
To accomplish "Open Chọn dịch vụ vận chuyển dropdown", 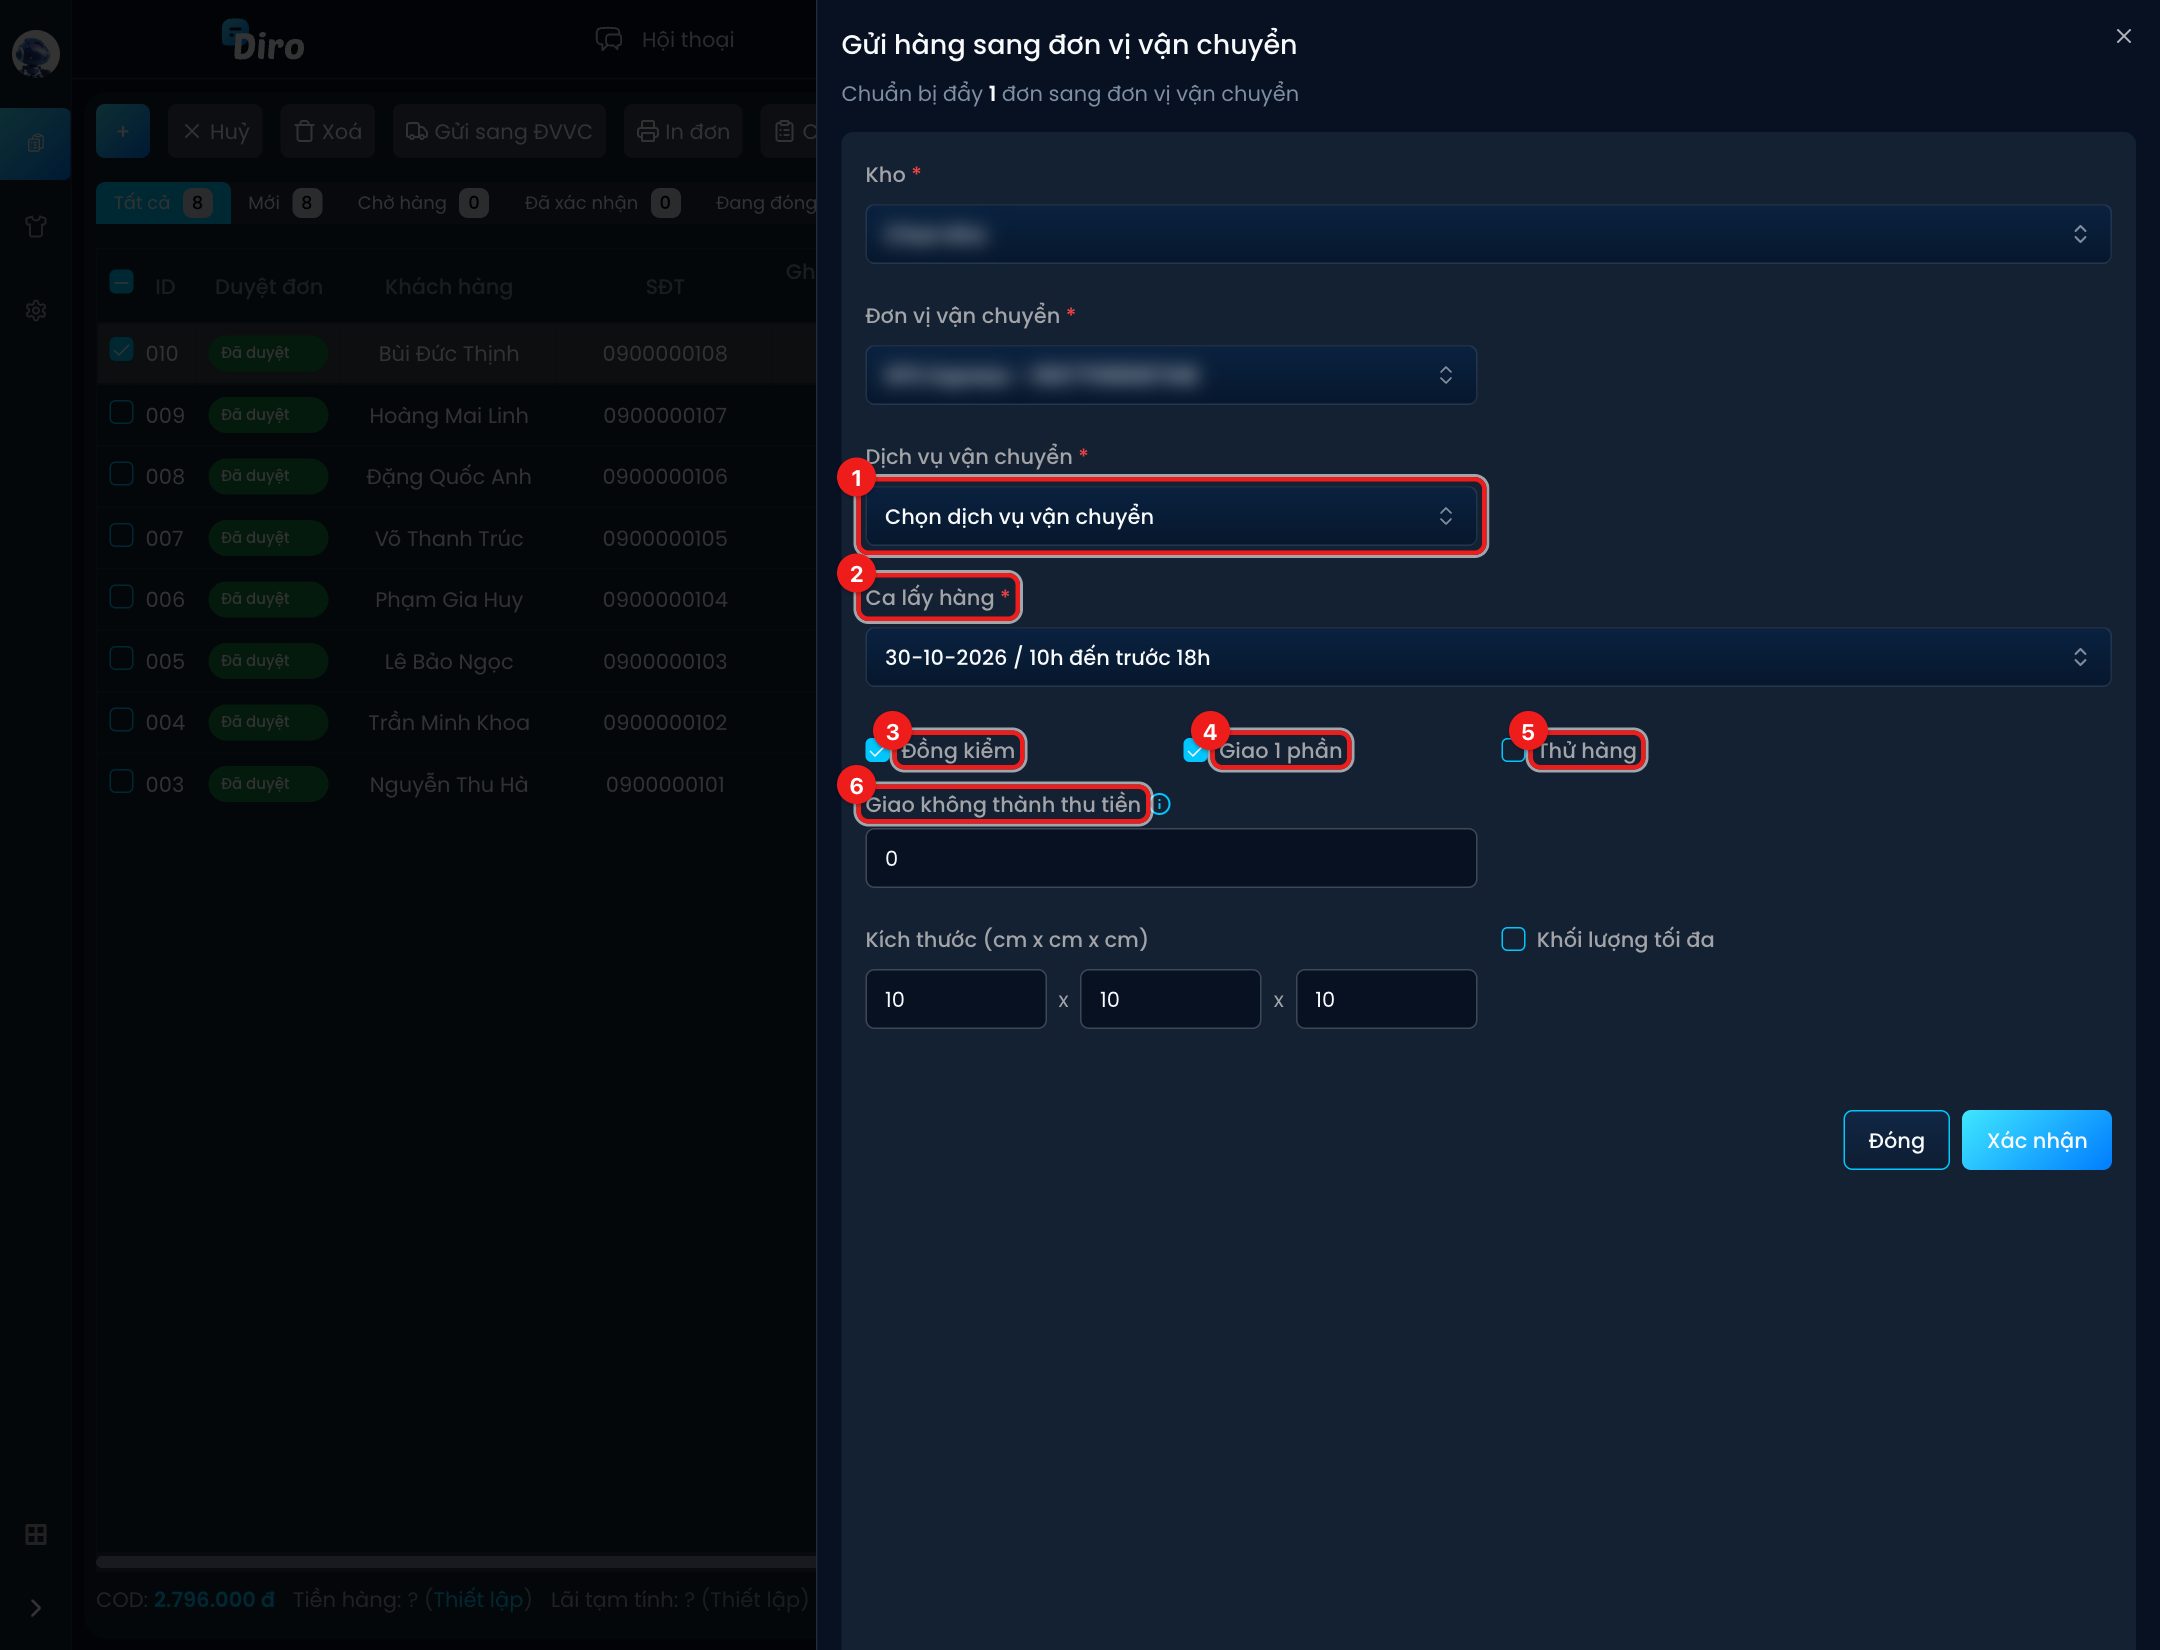I will pyautogui.click(x=1170, y=516).
